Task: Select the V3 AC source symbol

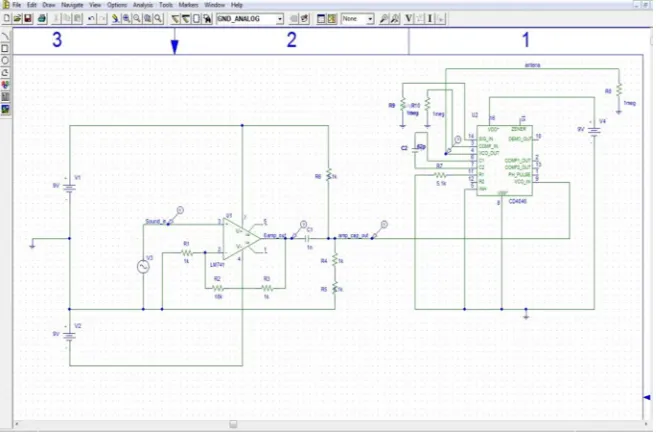Action: [143, 267]
